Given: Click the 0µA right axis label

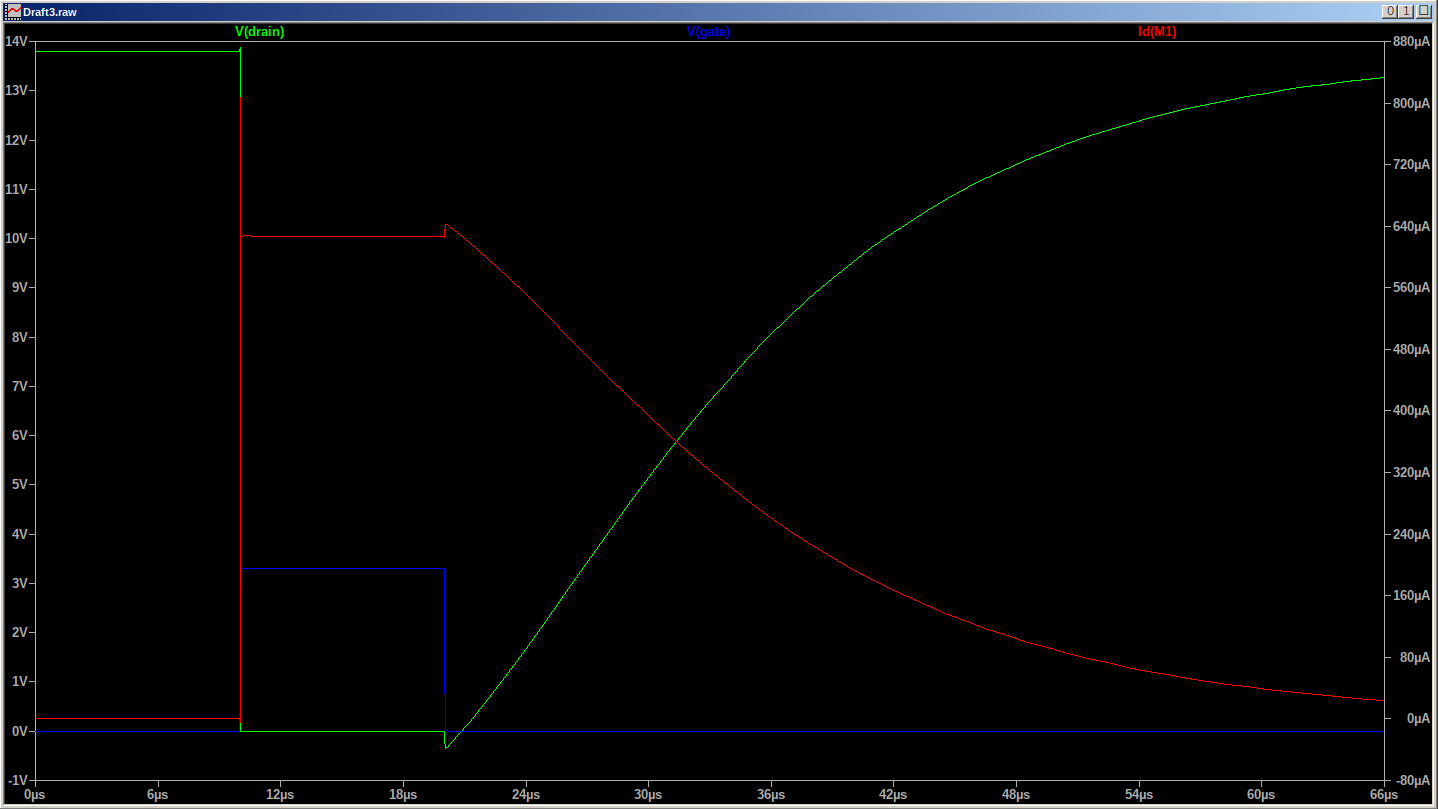Looking at the screenshot, I should pos(1418,718).
